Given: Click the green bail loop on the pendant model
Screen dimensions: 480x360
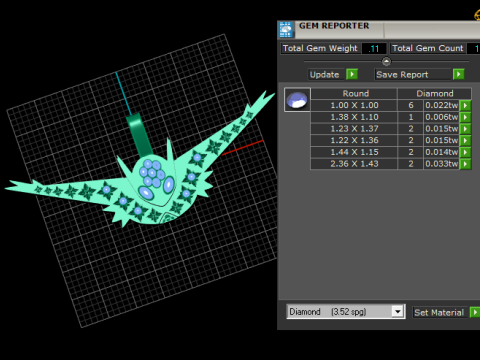Looking at the screenshot, I should 139,134.
